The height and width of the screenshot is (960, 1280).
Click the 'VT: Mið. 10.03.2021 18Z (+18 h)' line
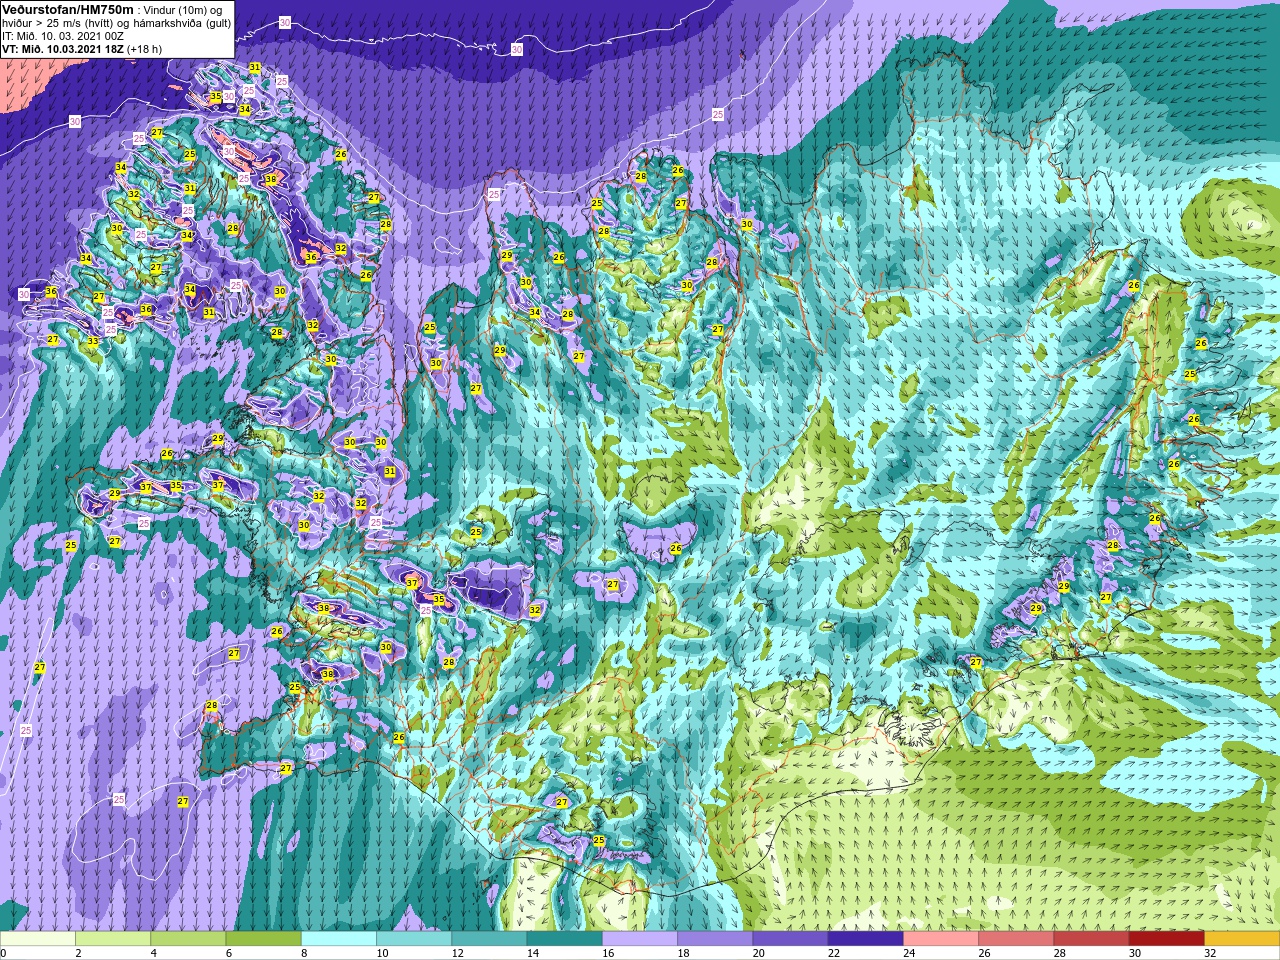82,48
